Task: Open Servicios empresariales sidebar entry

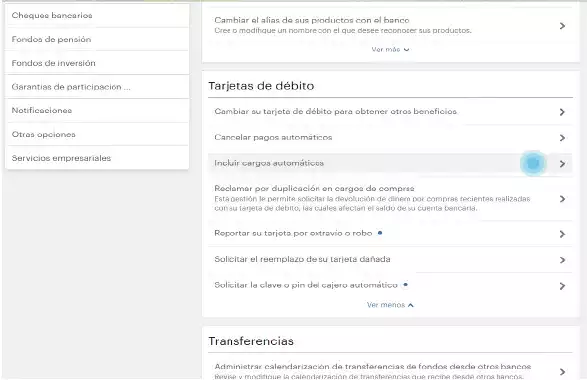Action: point(97,158)
